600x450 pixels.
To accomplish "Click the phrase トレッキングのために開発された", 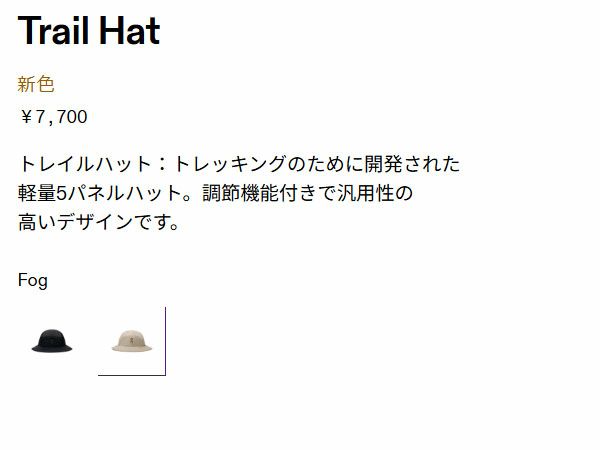I will (x=317, y=164).
